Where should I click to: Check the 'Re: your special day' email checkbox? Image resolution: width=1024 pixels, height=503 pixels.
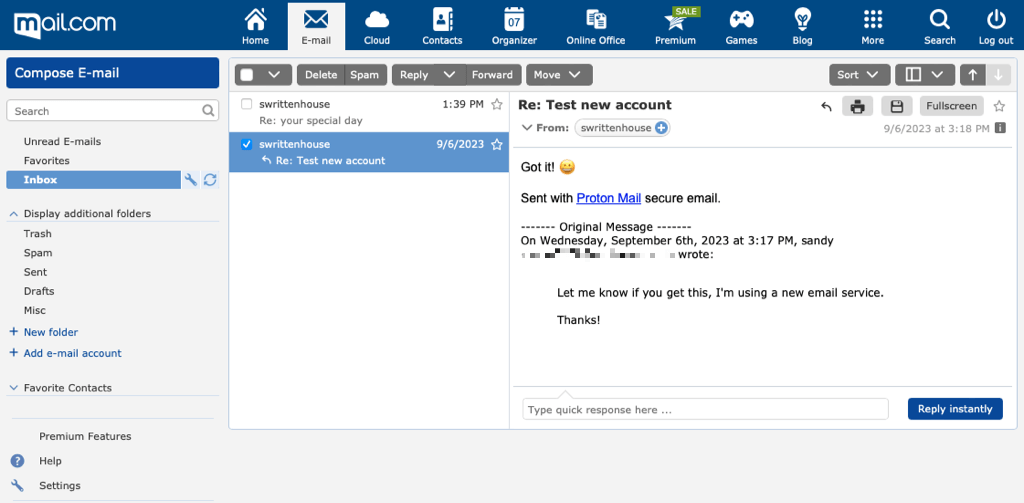coord(247,104)
